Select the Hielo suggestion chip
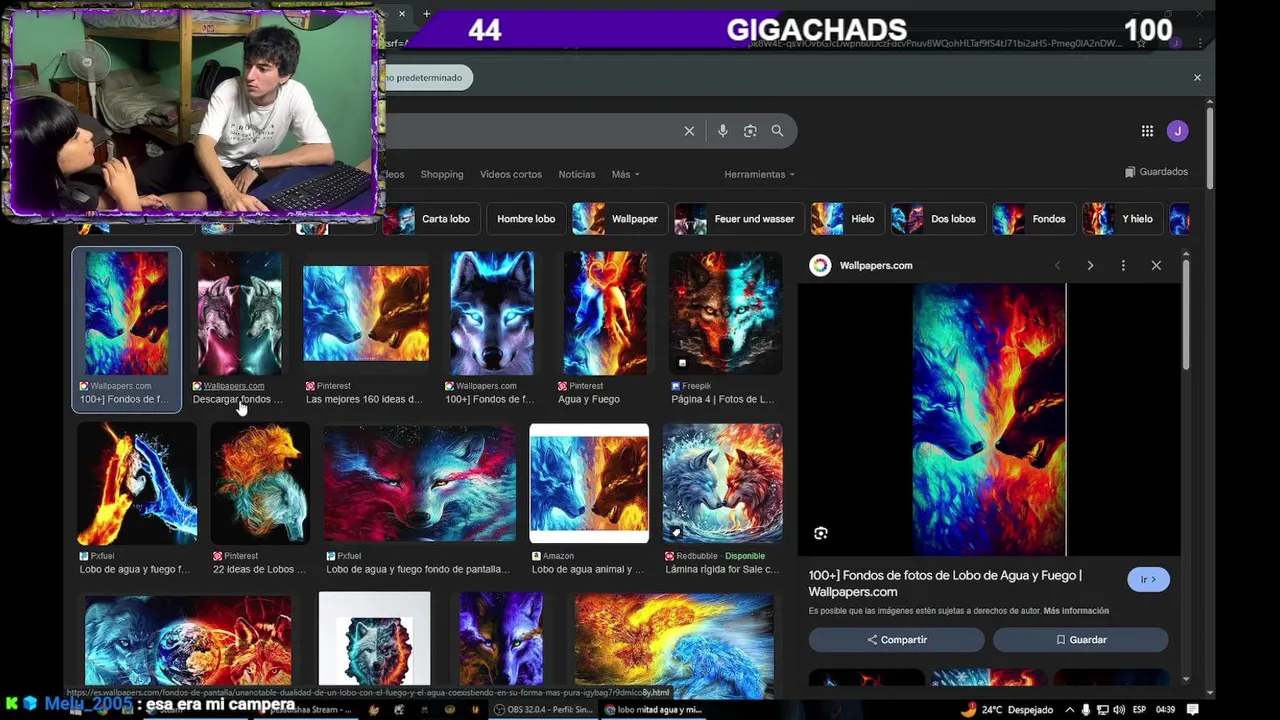Viewport: 1280px width, 720px height. click(847, 219)
